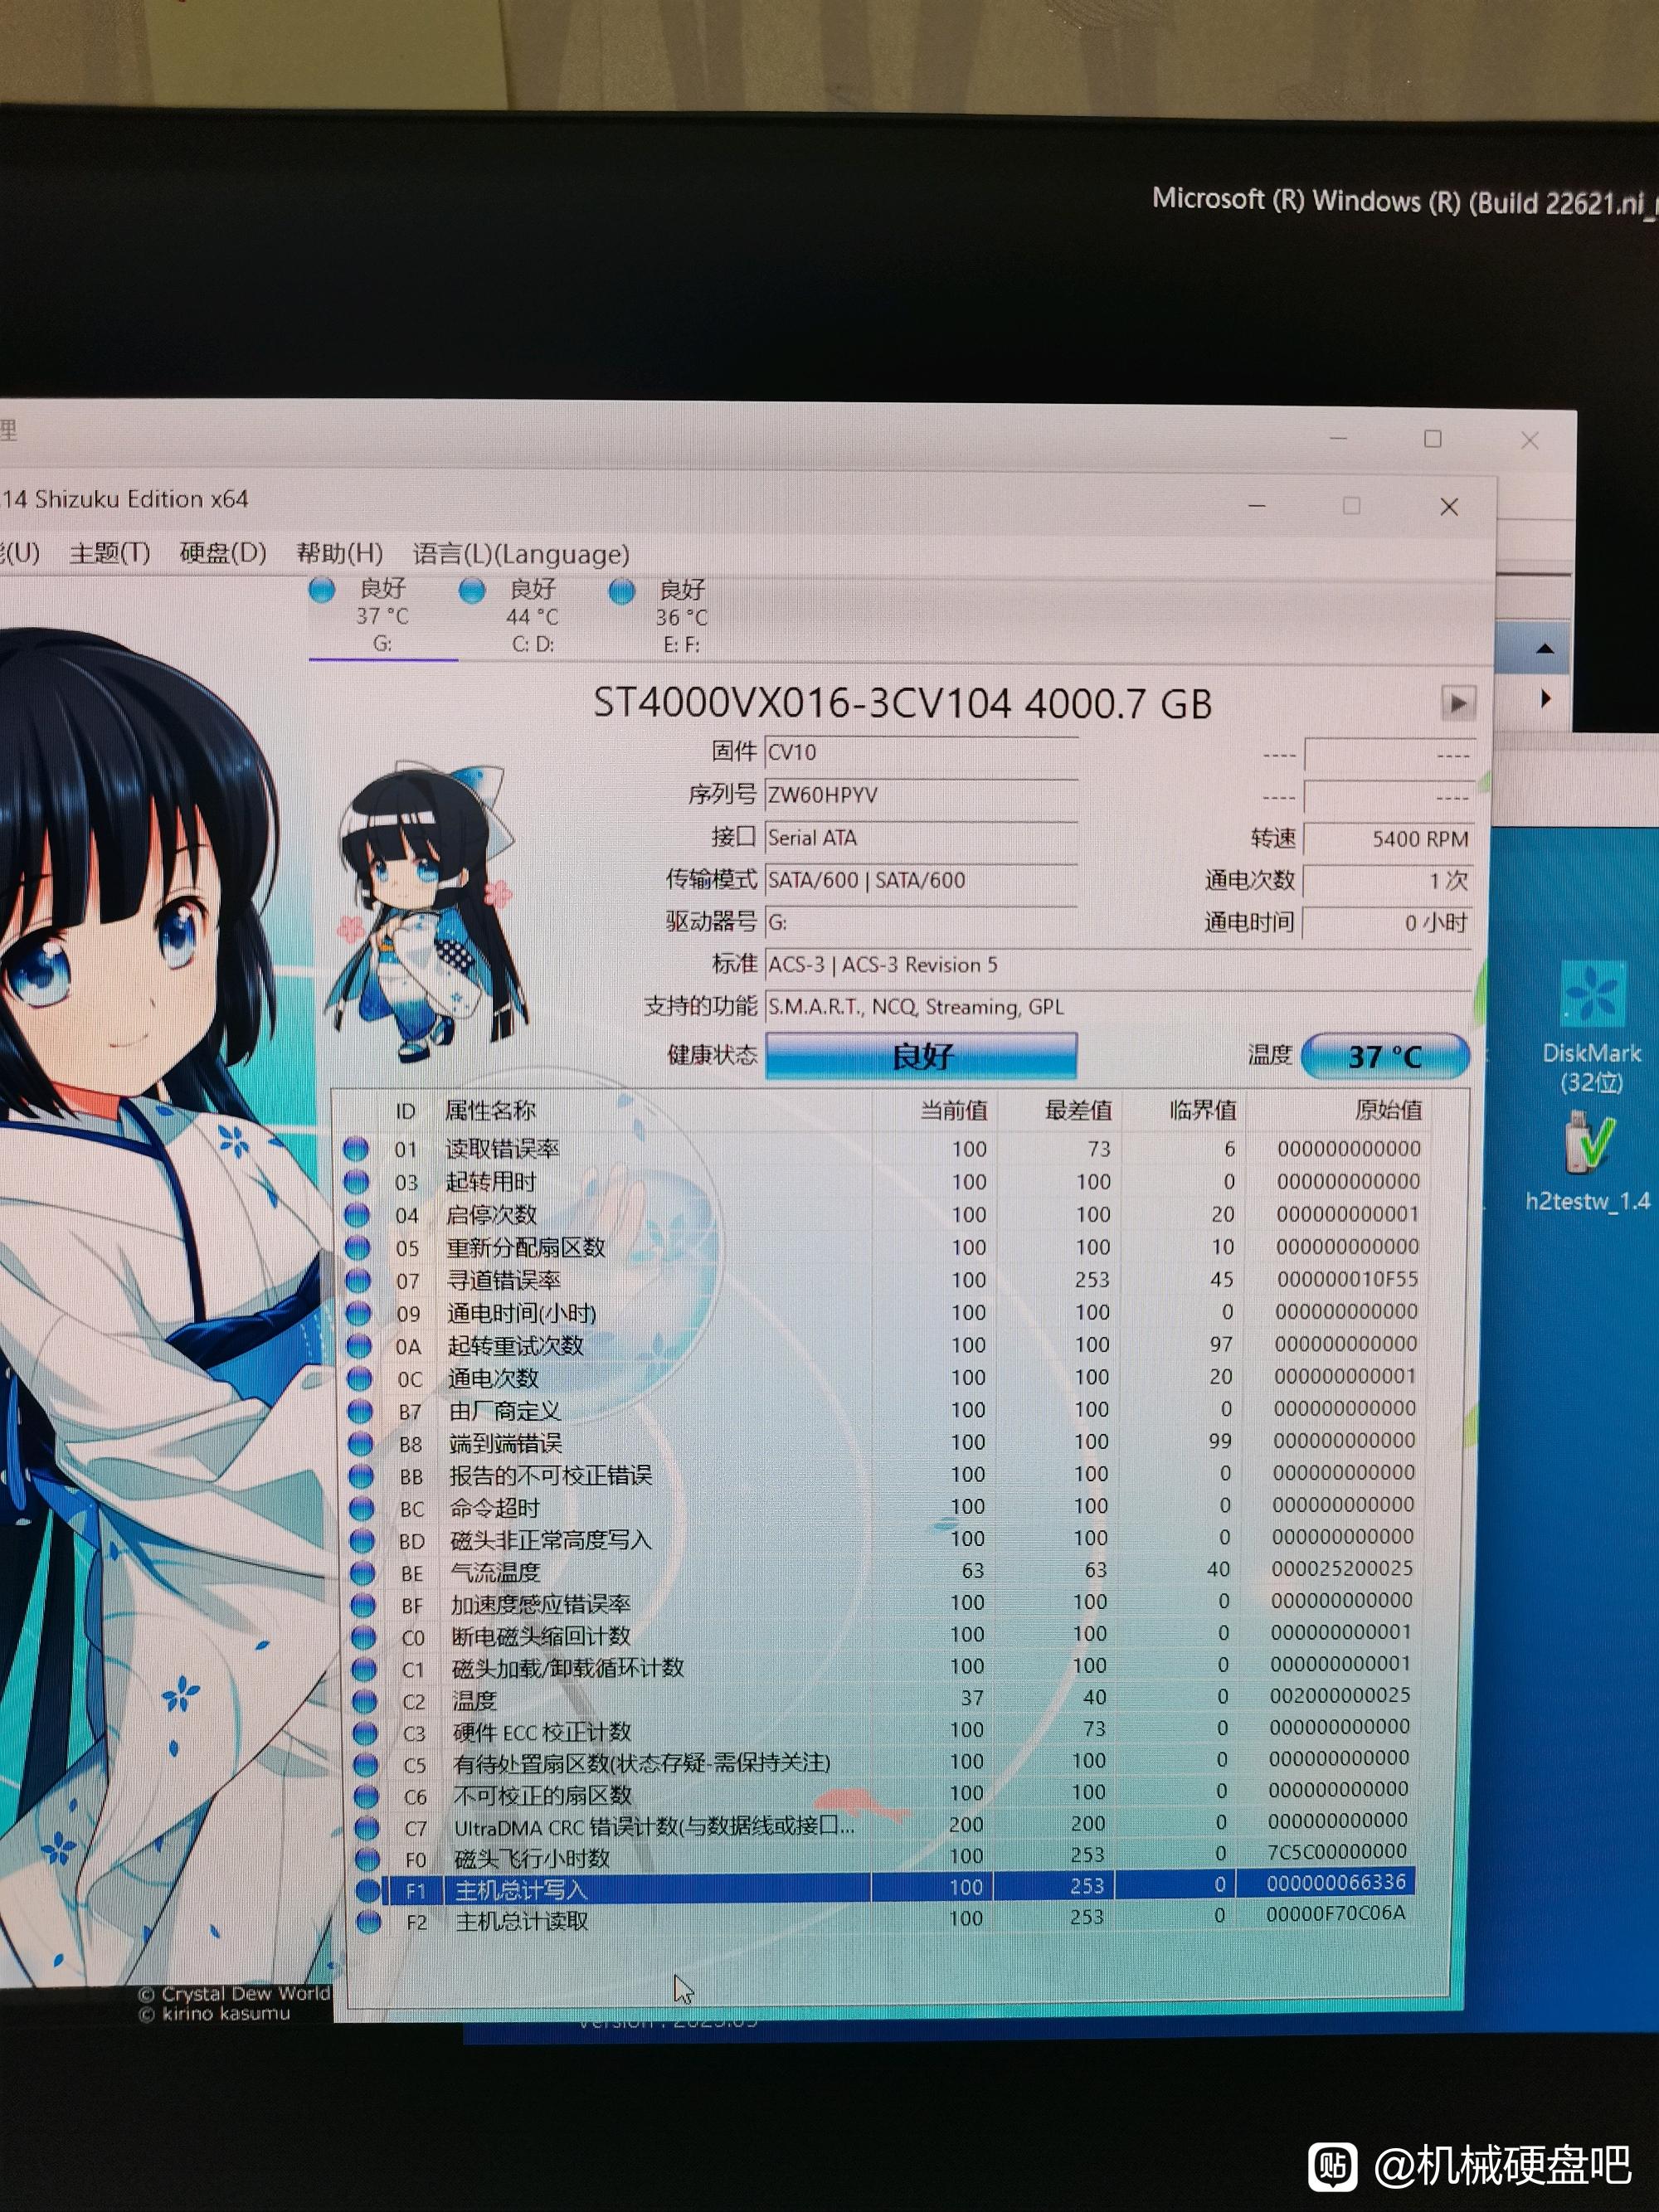
Task: Click the status orb for F2 主机总计读取
Action: tap(368, 1922)
